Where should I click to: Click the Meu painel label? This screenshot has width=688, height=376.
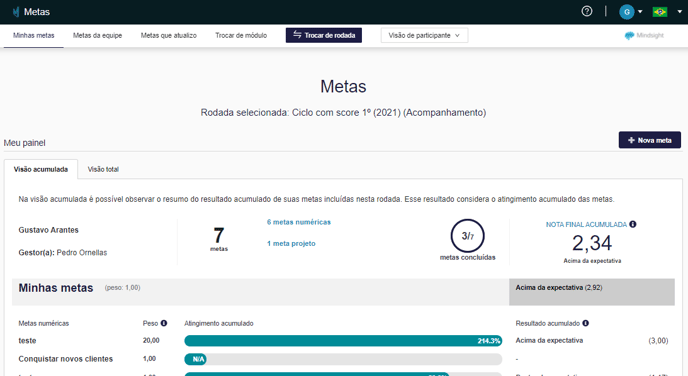click(25, 143)
